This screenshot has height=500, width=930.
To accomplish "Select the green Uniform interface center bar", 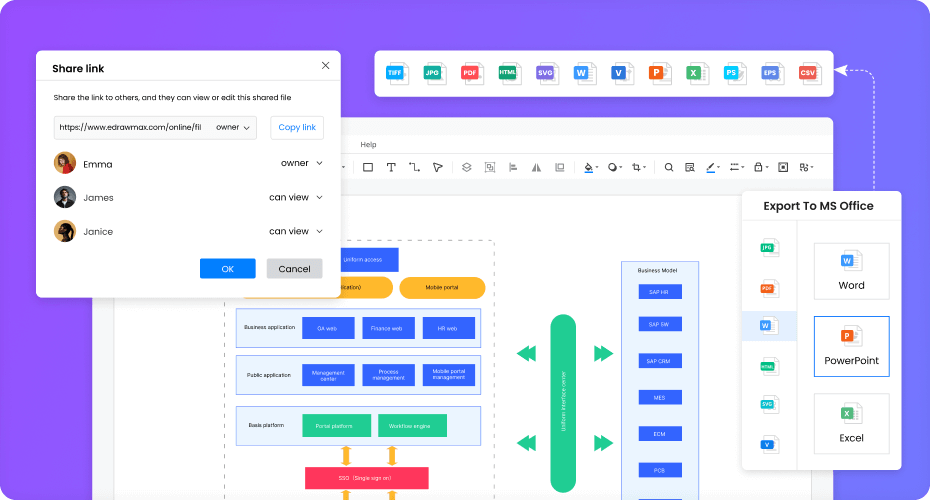I will tap(563, 403).
